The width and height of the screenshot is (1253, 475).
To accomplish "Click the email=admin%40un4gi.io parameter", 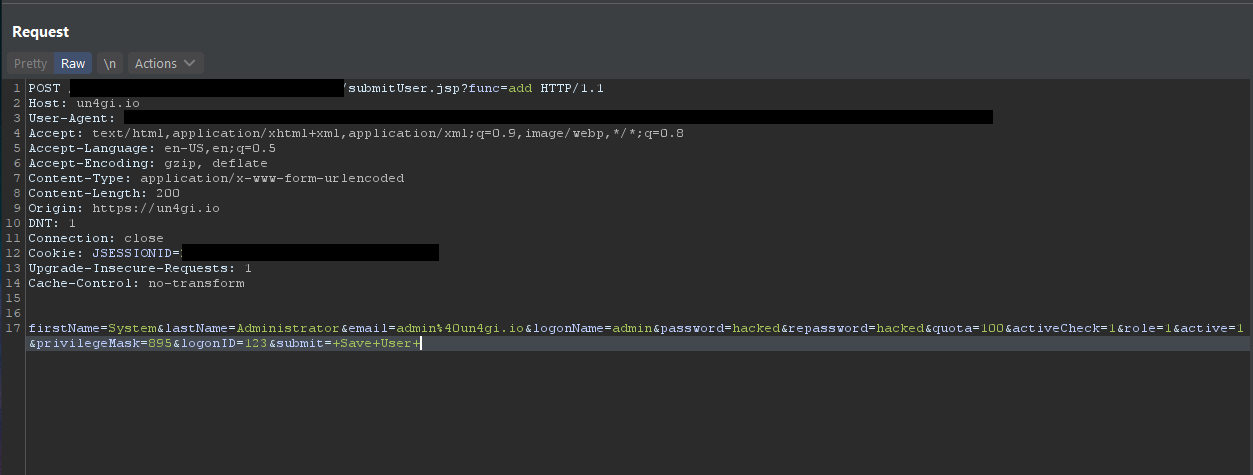I will coord(436,328).
